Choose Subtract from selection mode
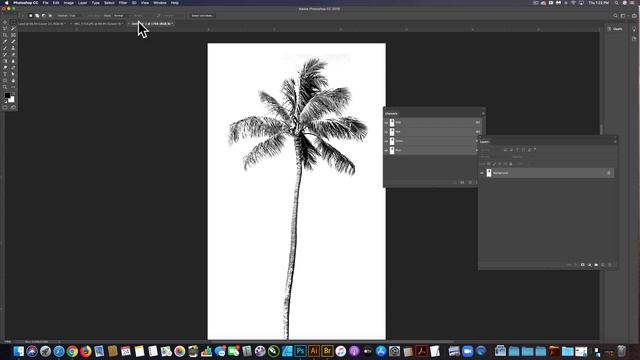This screenshot has height=360, width=640. [x=44, y=16]
